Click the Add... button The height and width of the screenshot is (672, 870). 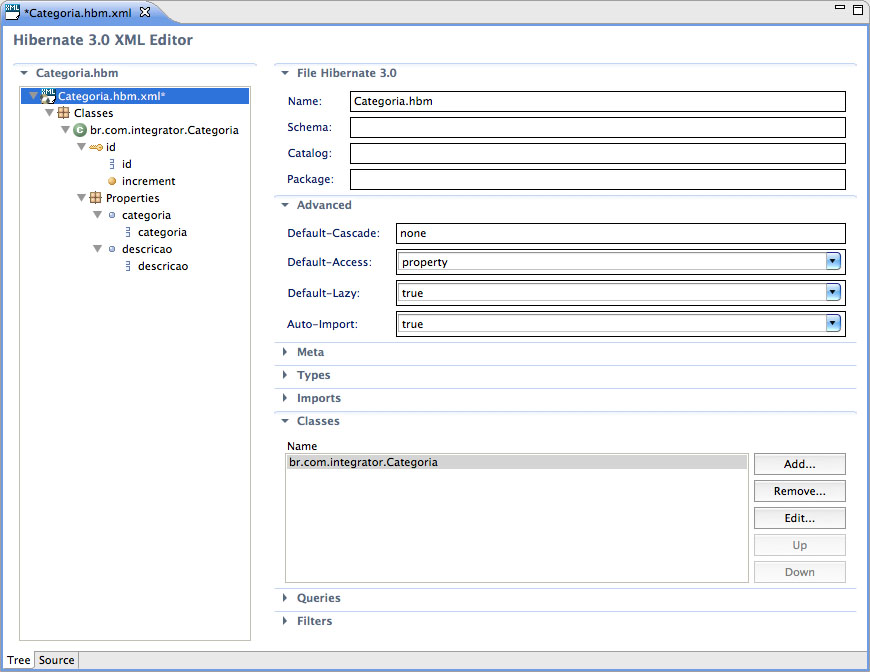(800, 464)
